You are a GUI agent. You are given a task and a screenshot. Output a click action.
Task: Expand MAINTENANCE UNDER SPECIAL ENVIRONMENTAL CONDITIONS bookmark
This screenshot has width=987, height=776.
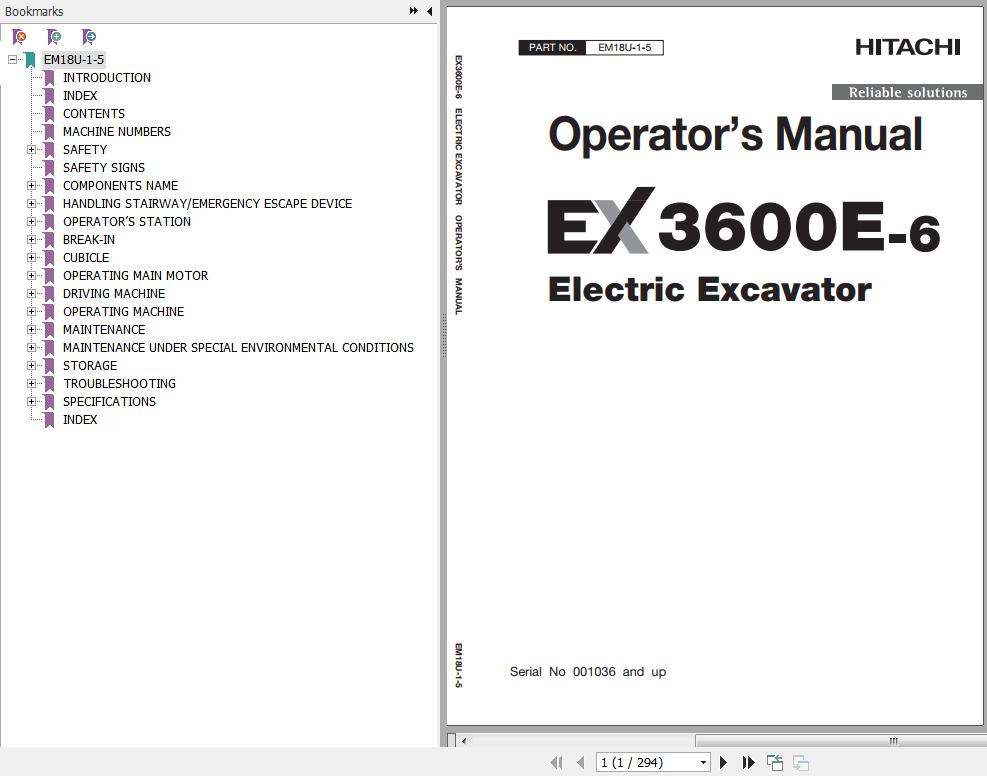[x=31, y=348]
